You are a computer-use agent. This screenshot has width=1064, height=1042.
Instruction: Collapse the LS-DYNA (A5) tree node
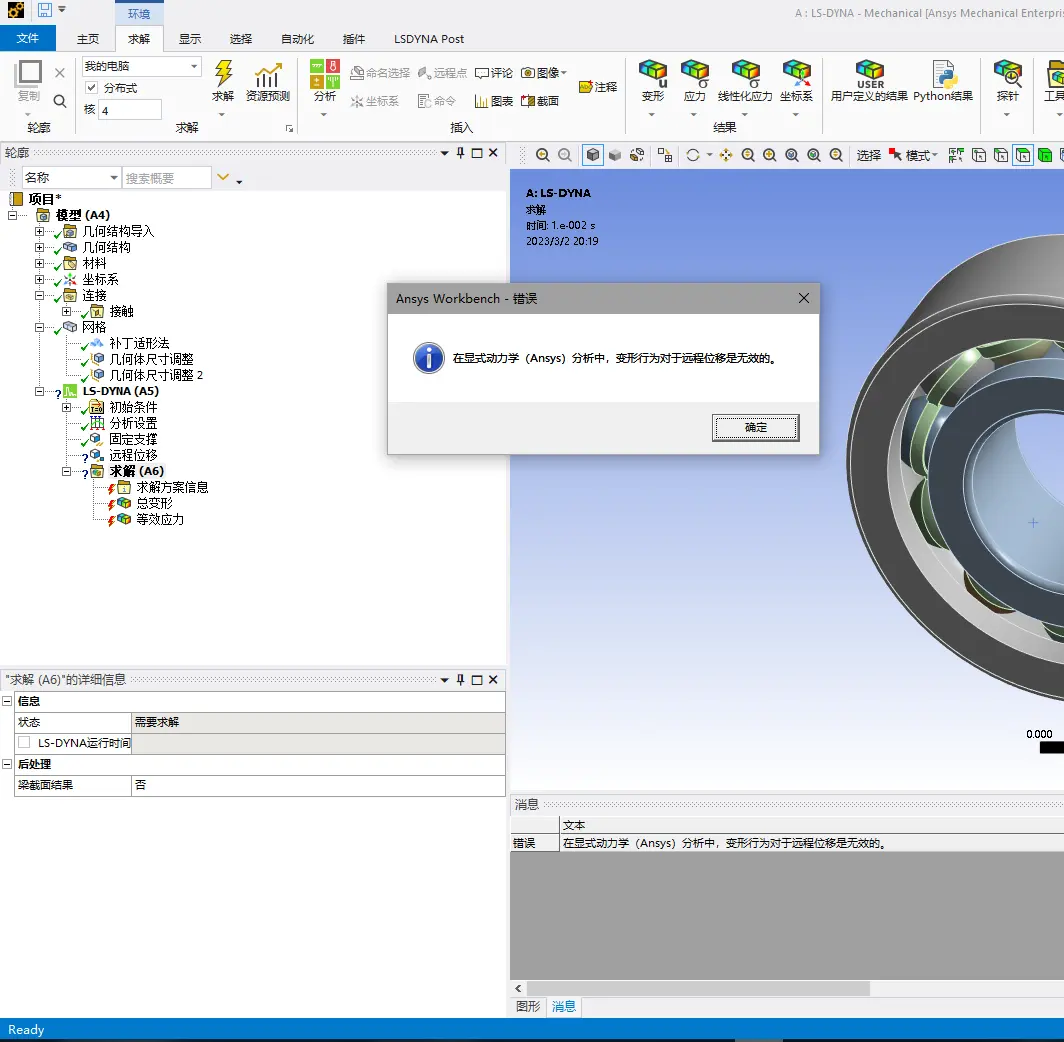[x=39, y=391]
